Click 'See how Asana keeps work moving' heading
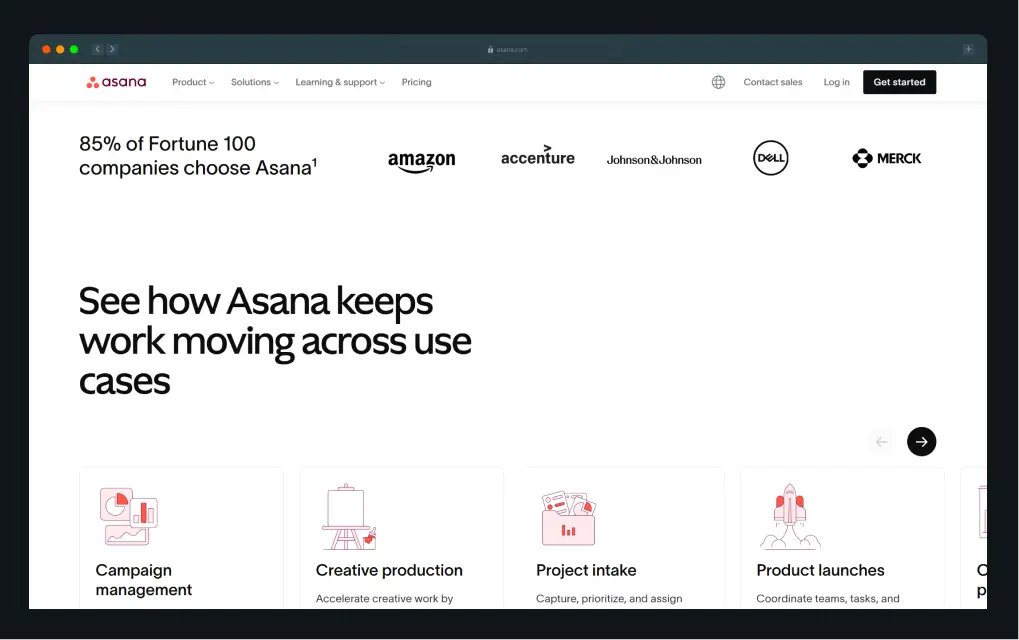This screenshot has width=1019, height=640. pos(275,341)
